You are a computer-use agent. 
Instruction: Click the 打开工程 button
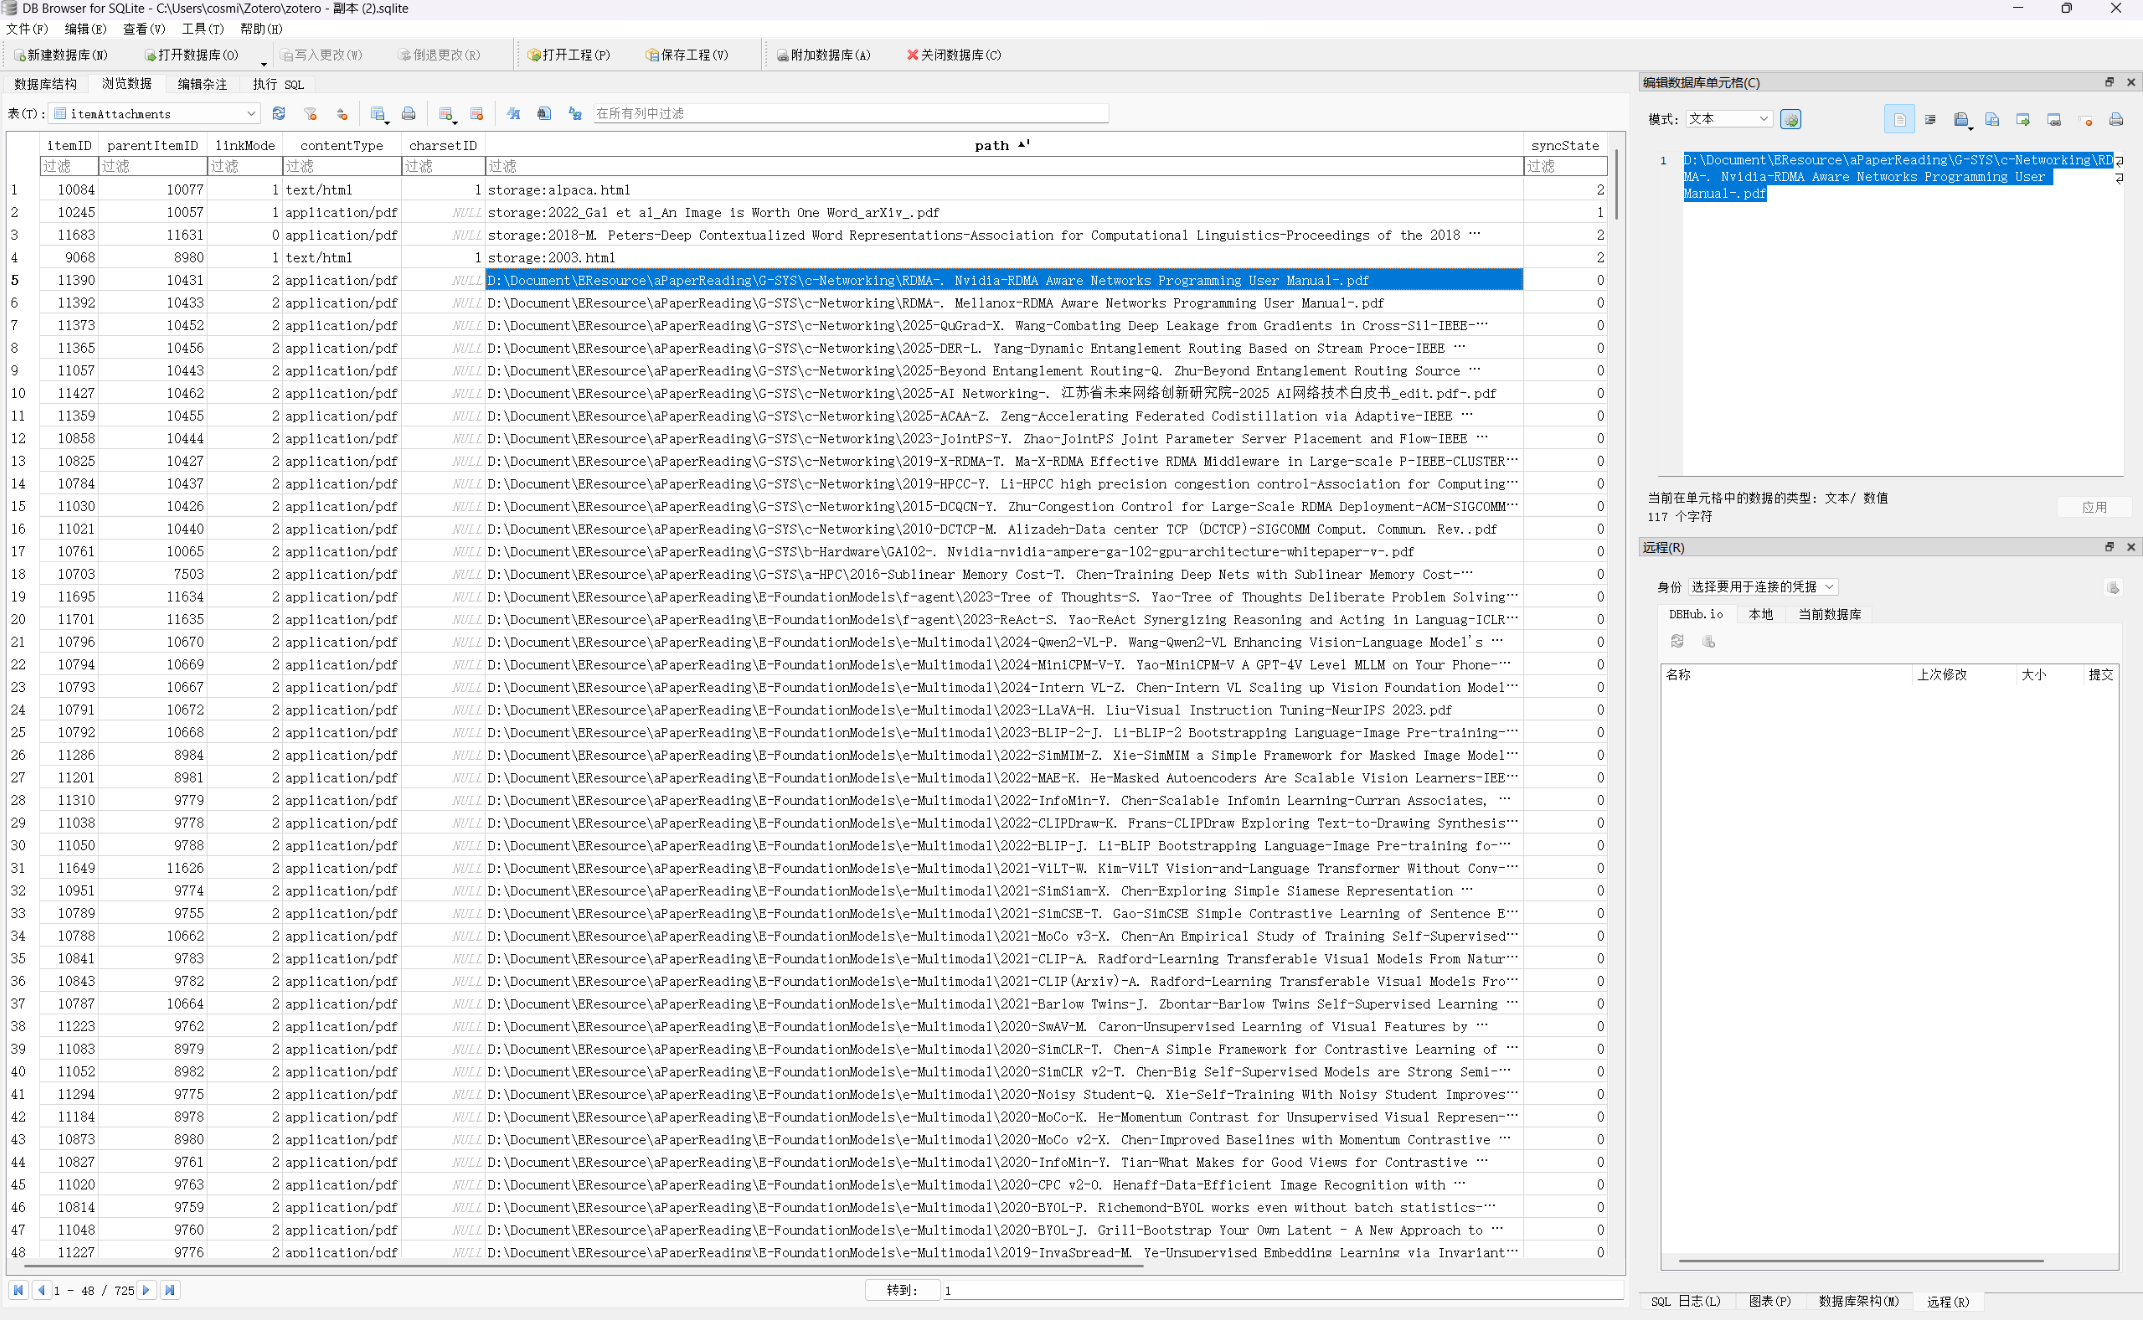click(568, 55)
